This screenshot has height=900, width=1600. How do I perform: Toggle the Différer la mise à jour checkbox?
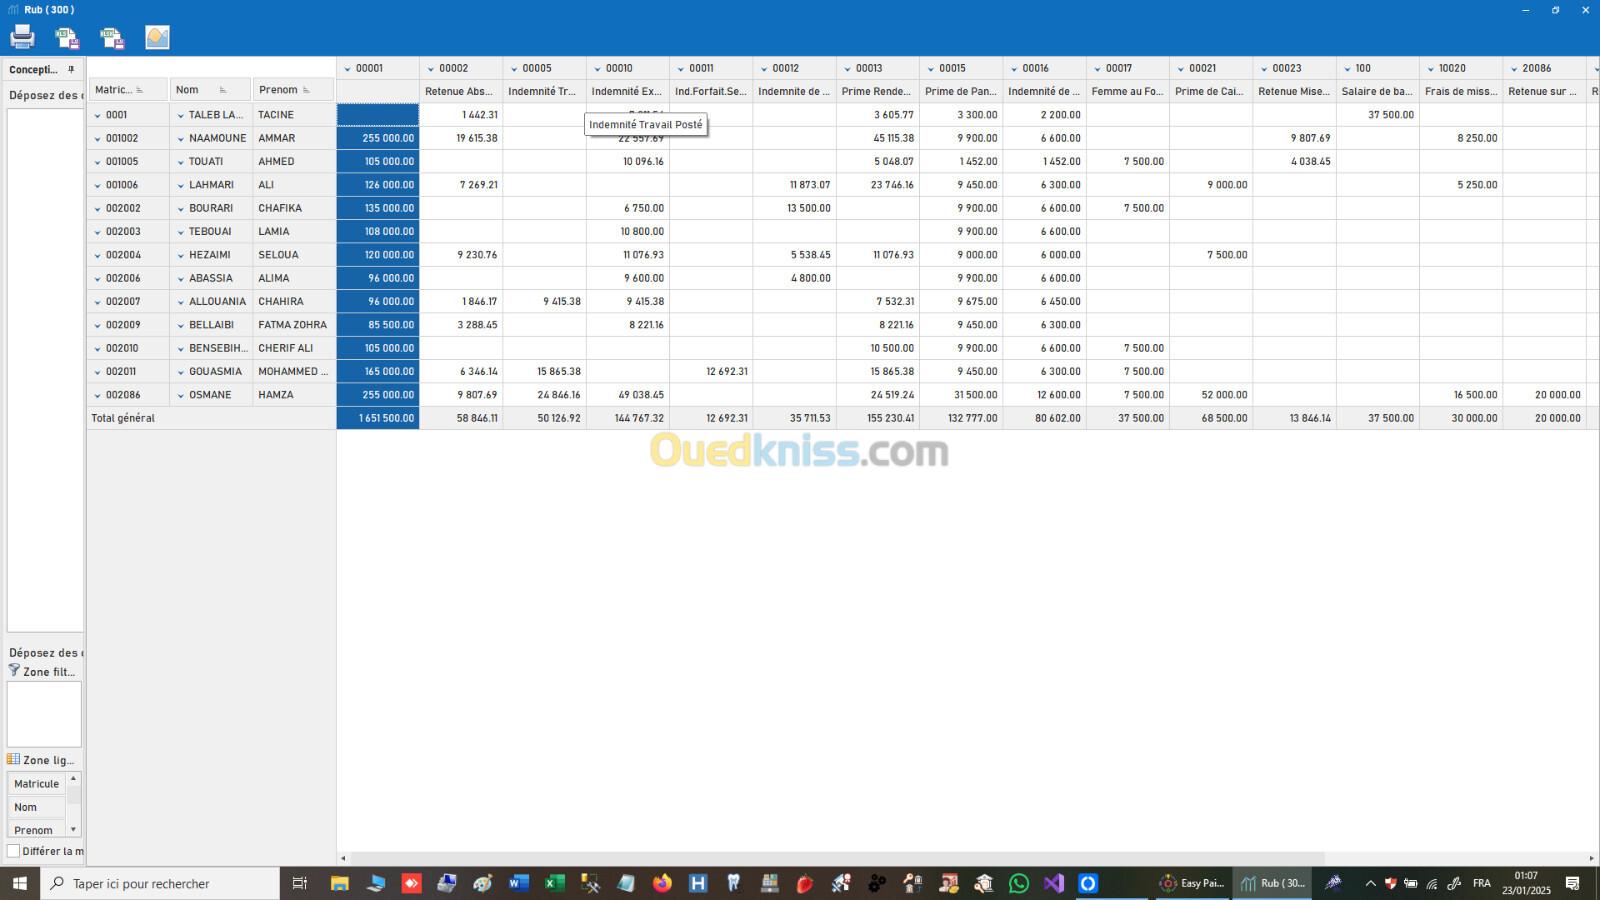point(14,851)
